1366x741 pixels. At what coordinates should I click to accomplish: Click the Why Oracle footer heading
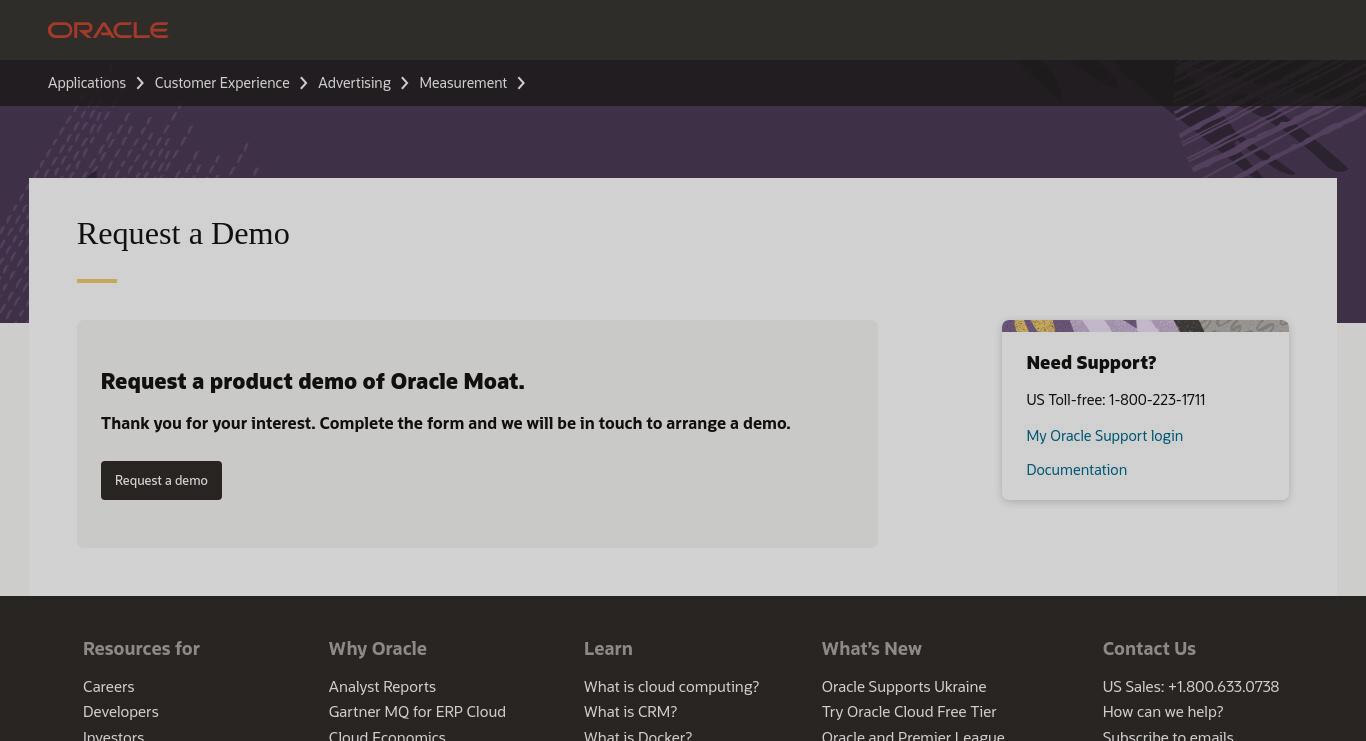point(377,648)
